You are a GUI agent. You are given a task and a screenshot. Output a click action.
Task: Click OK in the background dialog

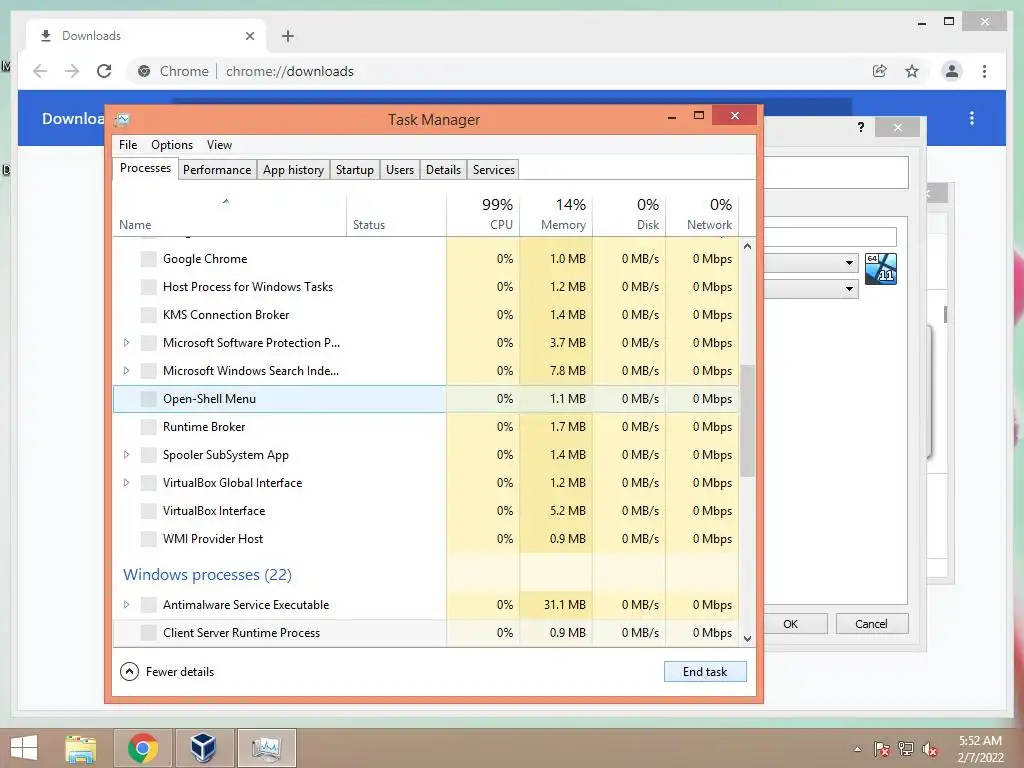[x=790, y=624]
